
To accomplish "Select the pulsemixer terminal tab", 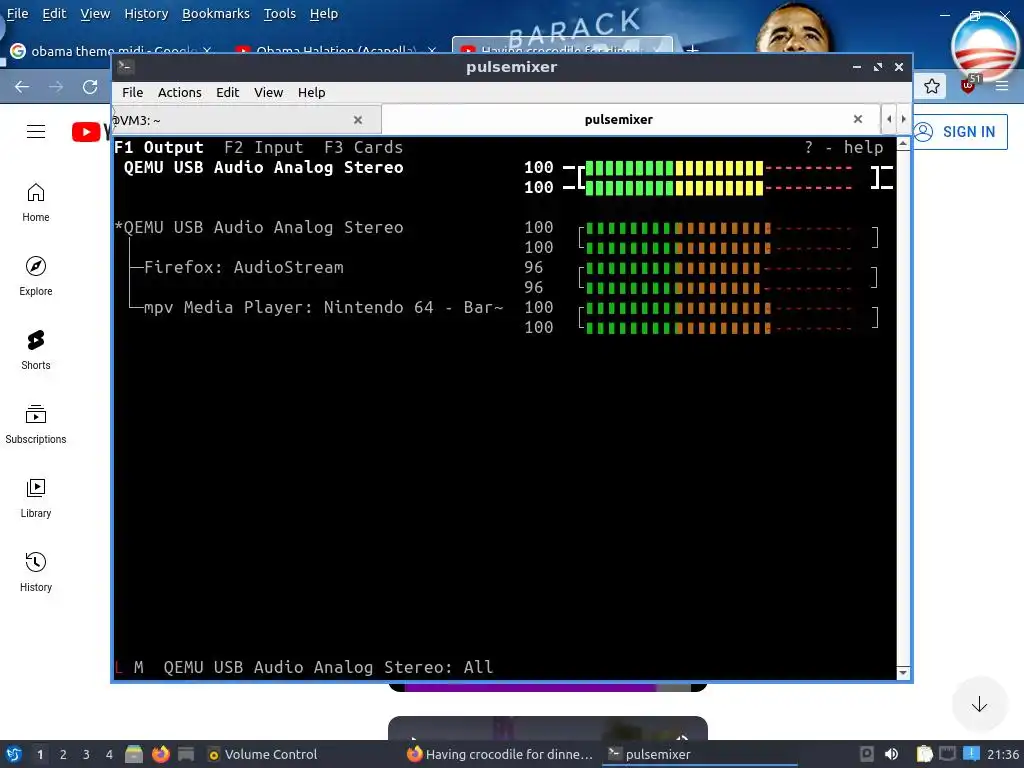I will point(630,120).
